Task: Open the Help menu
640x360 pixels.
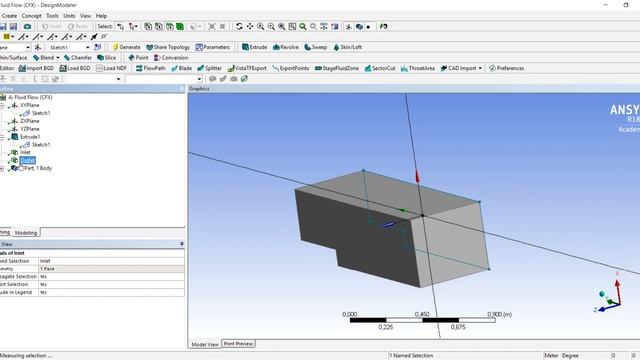Action: click(x=101, y=16)
